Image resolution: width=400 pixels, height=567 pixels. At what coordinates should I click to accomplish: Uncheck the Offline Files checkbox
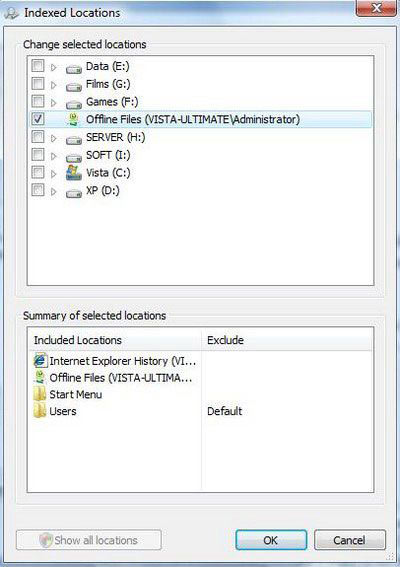pos(38,119)
